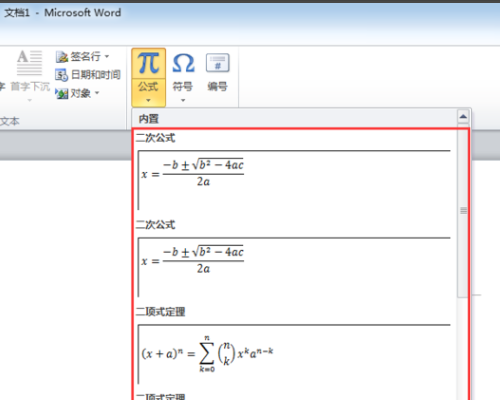Expand the 首字下沉 dropdown arrow
Image resolution: width=500 pixels, height=400 pixels.
click(x=30, y=100)
